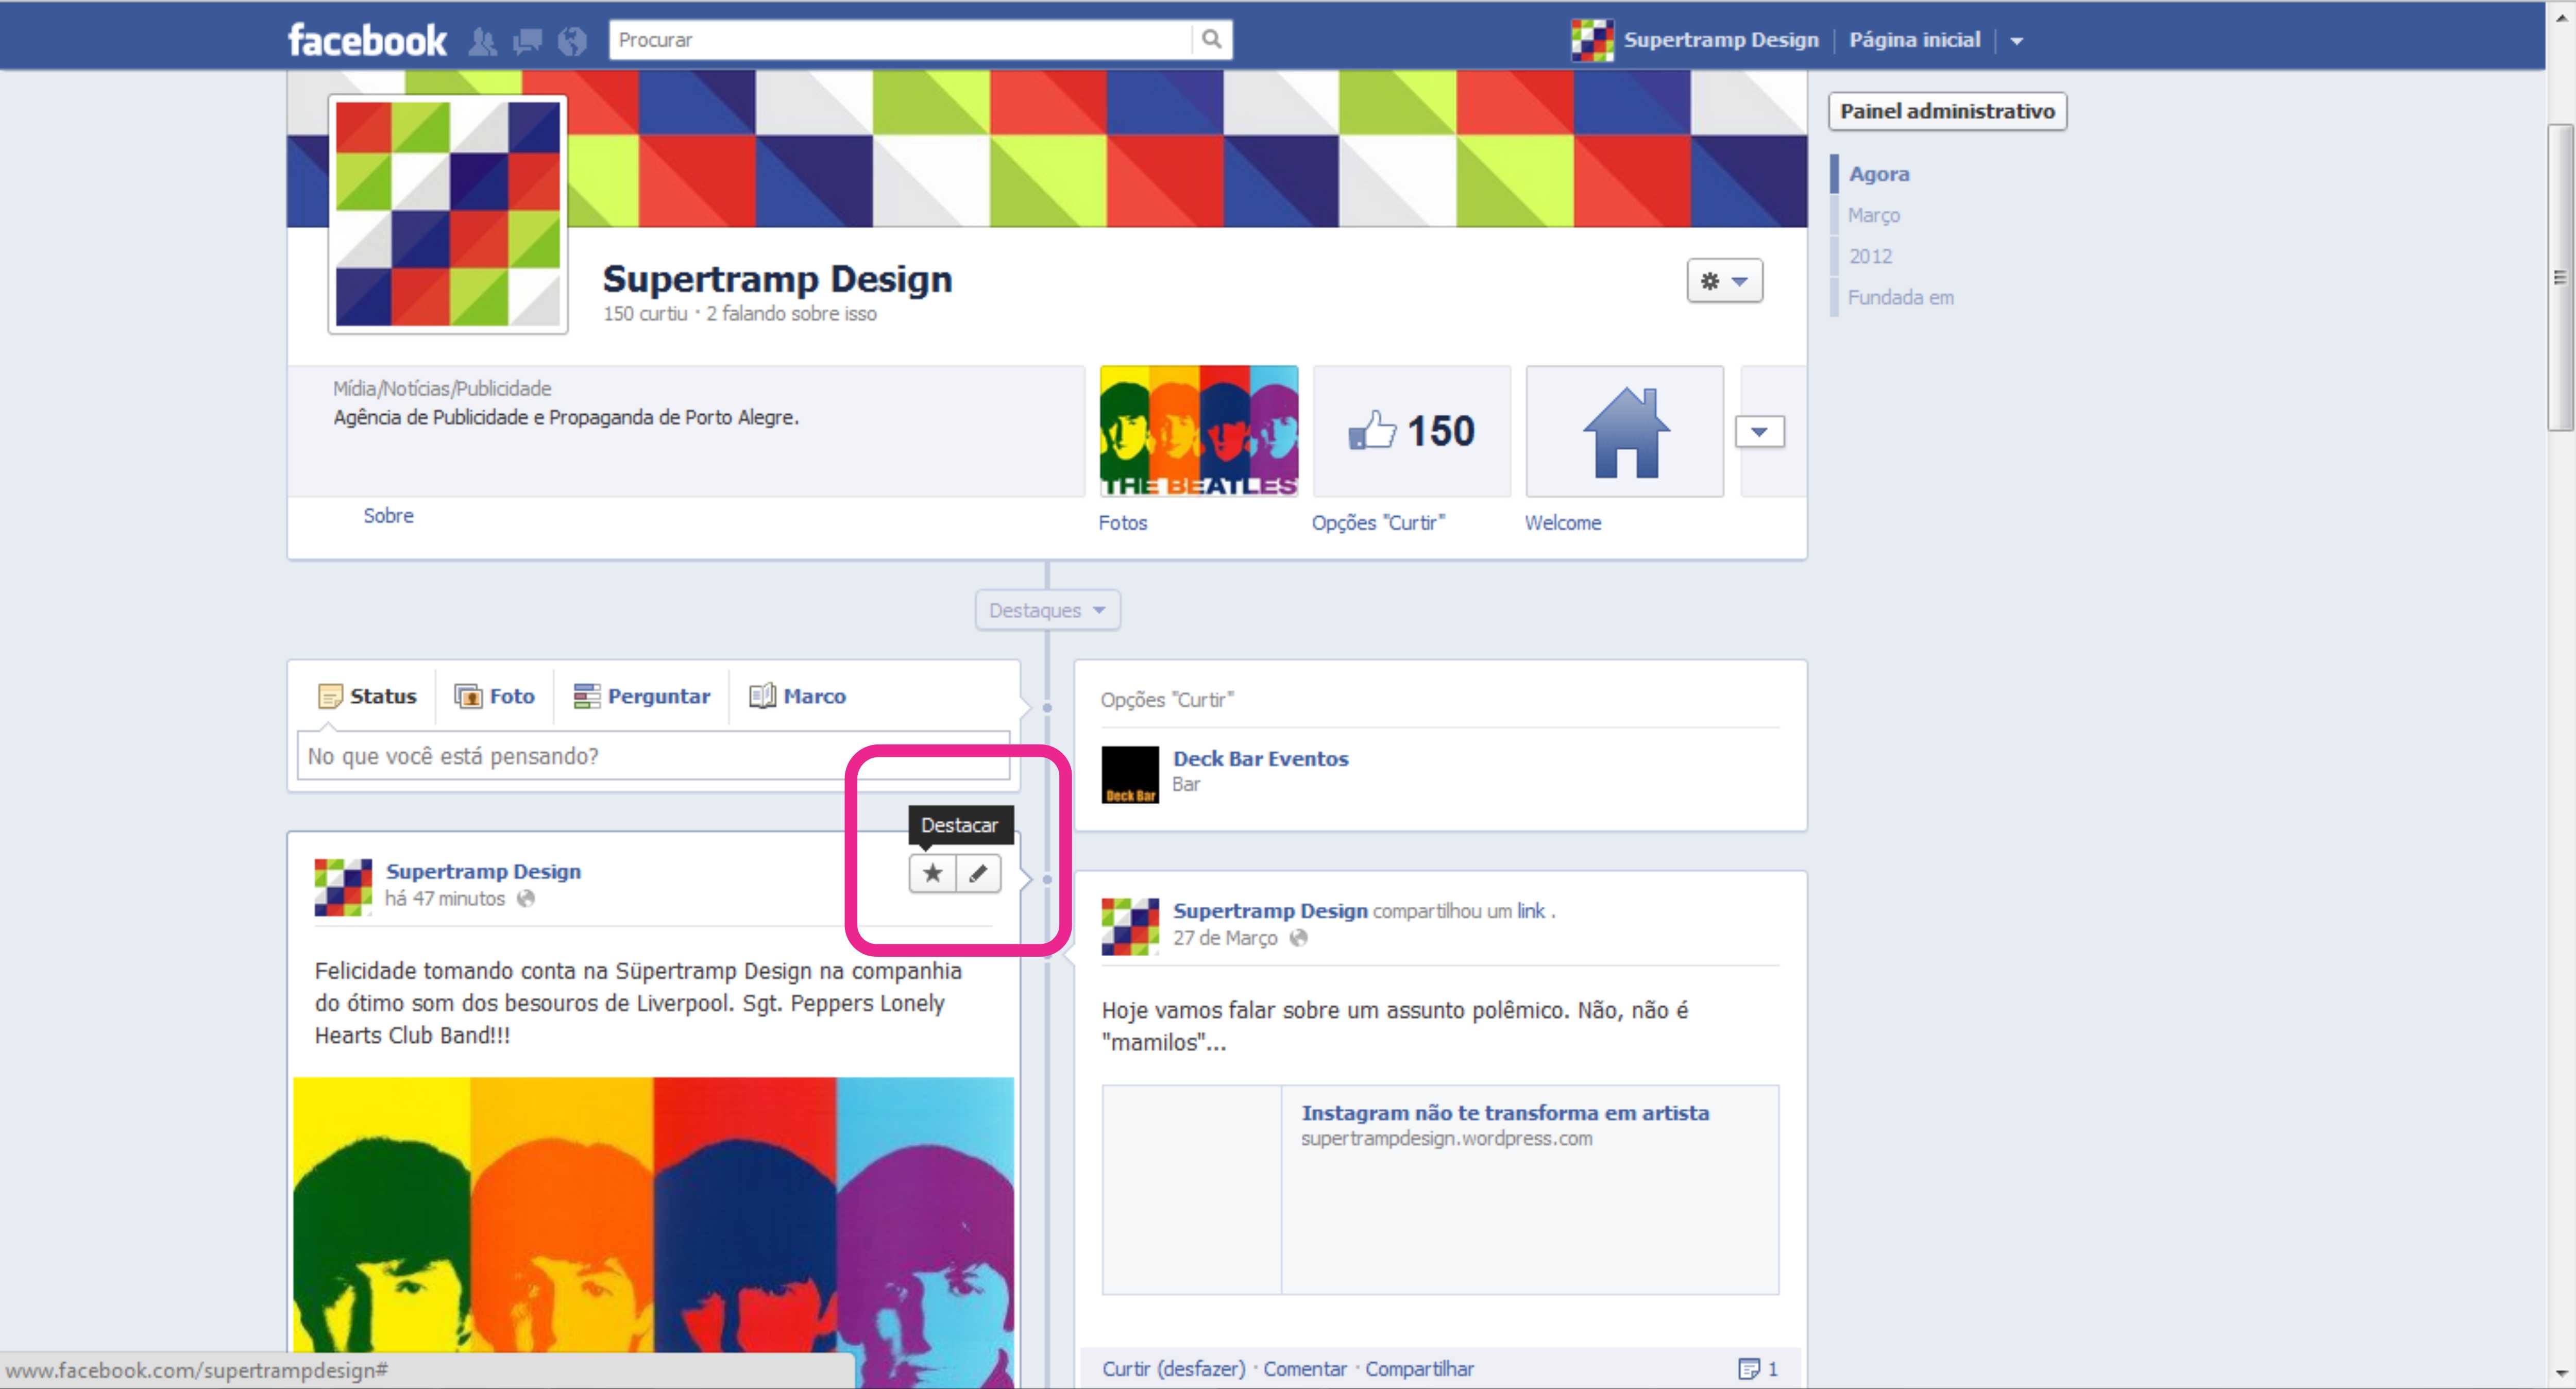
Task: Open the Painel administrativo button
Action: point(1946,111)
